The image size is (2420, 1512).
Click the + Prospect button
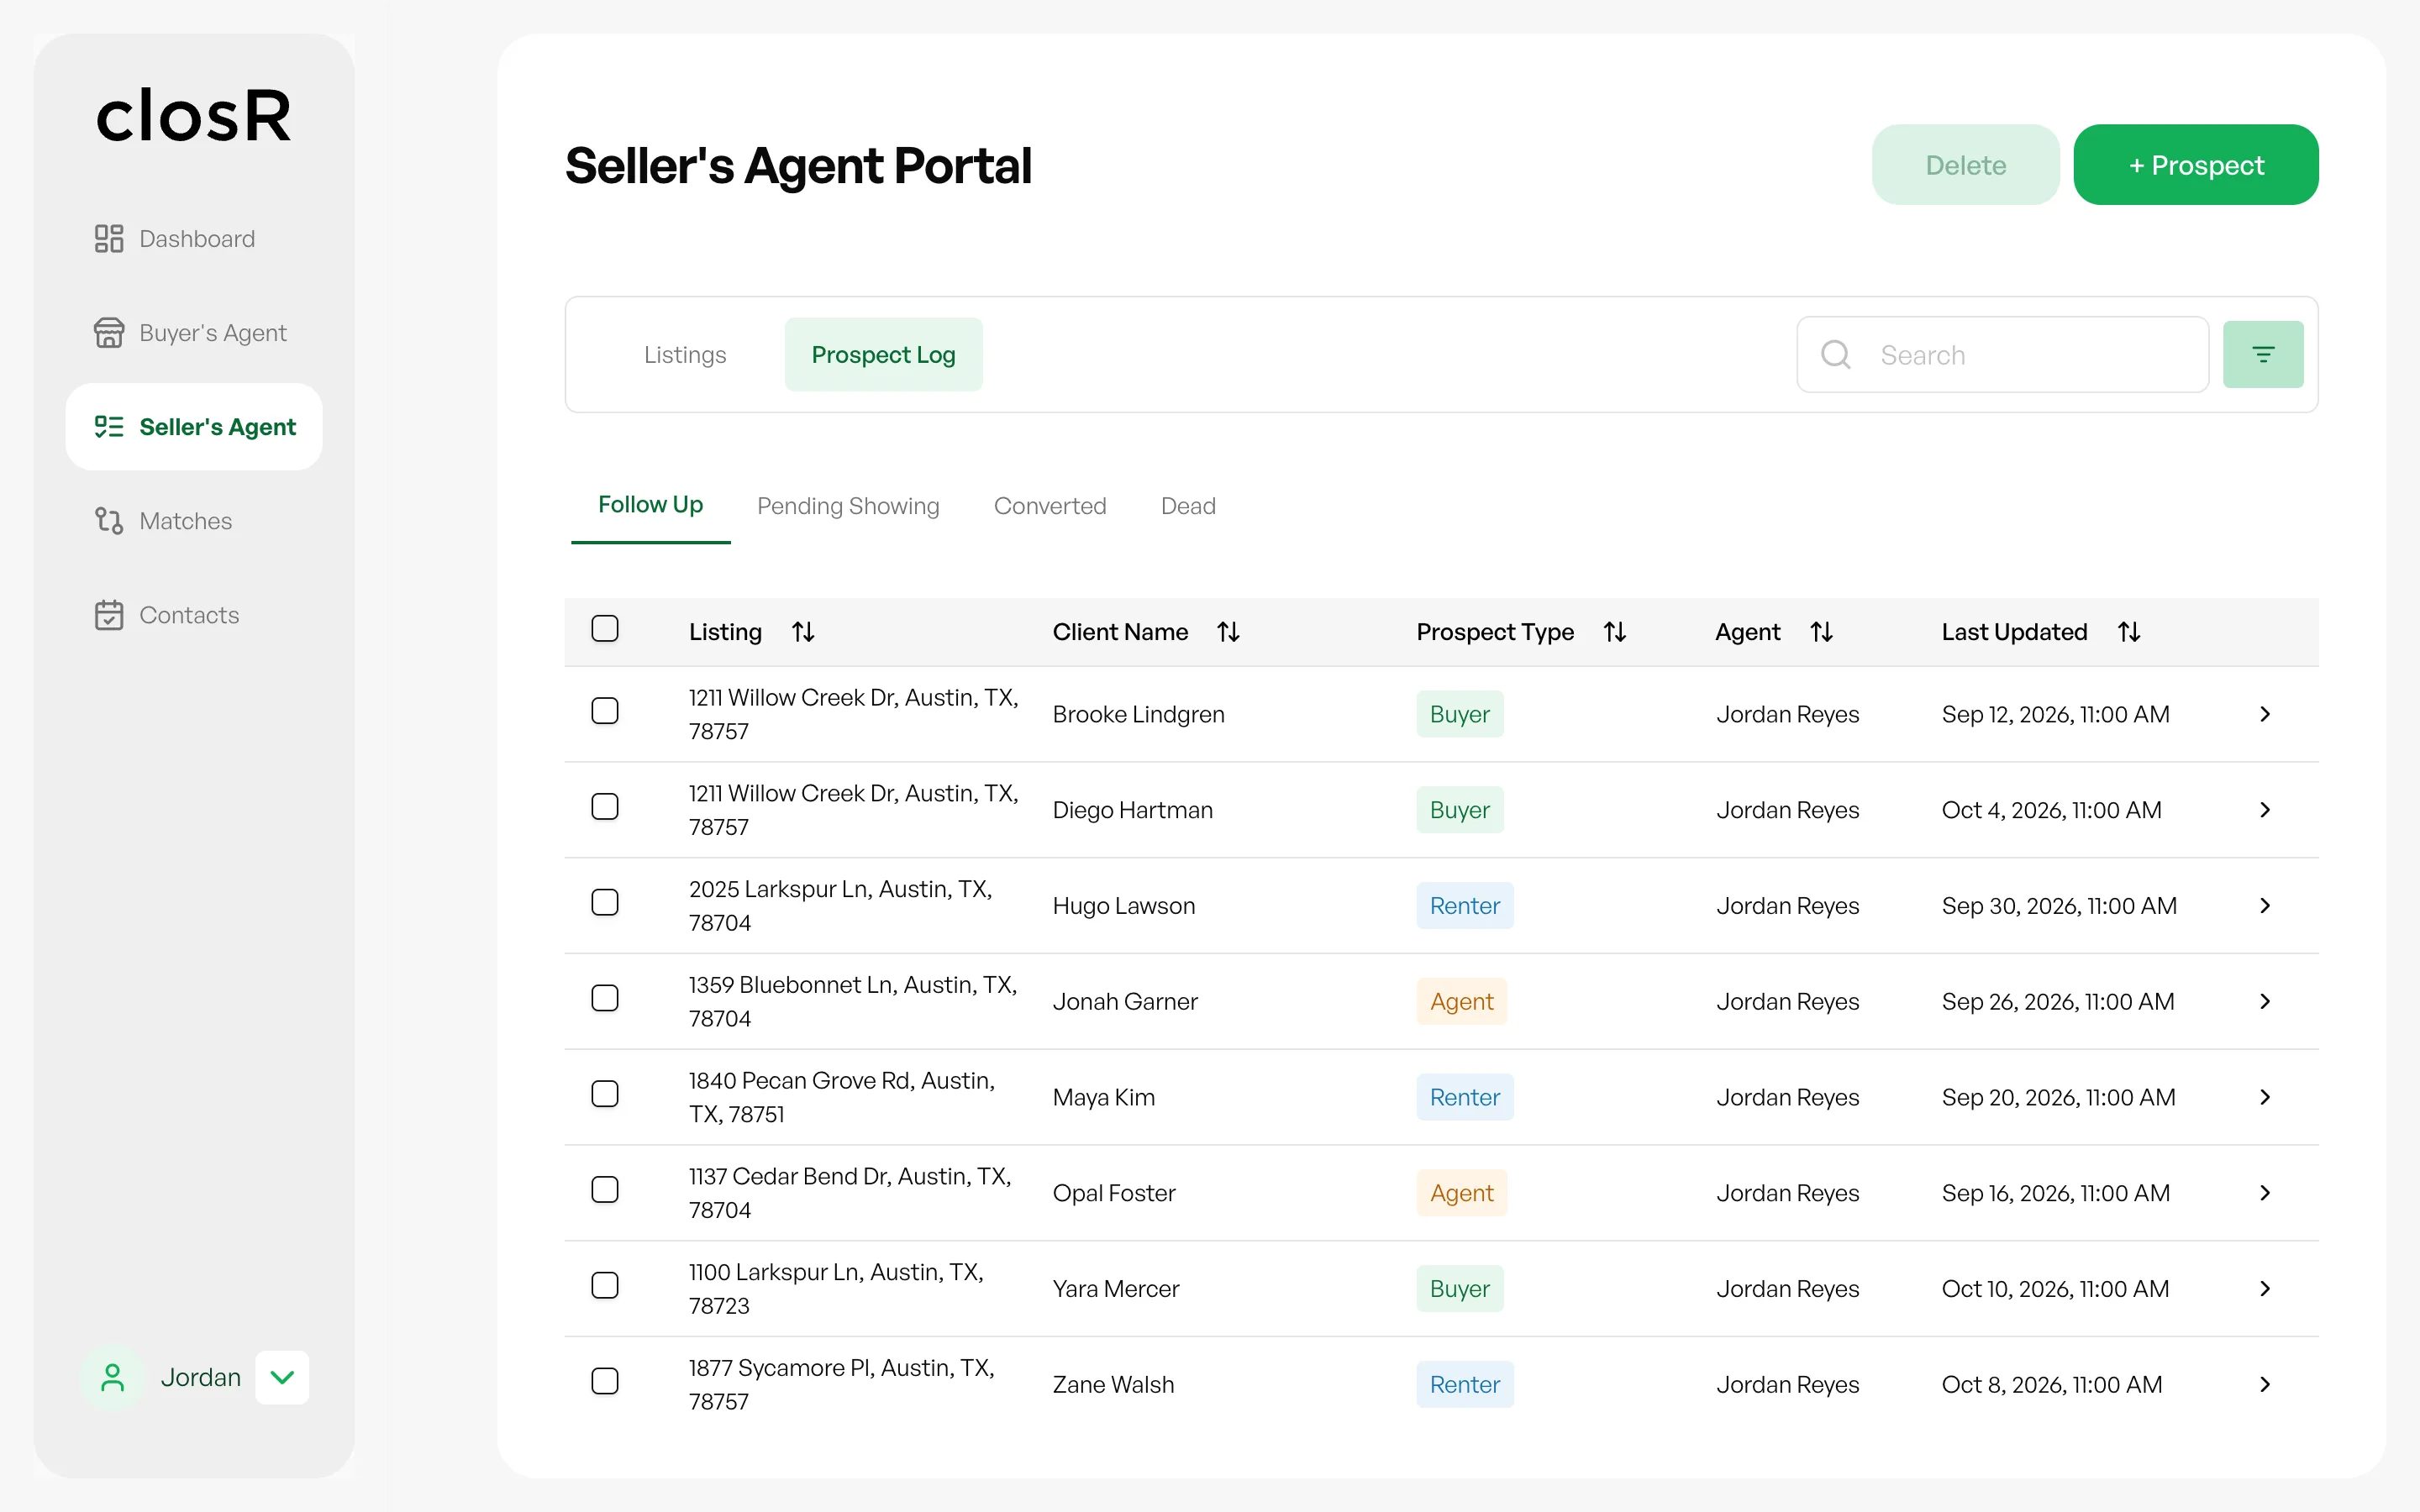[x=2196, y=165]
